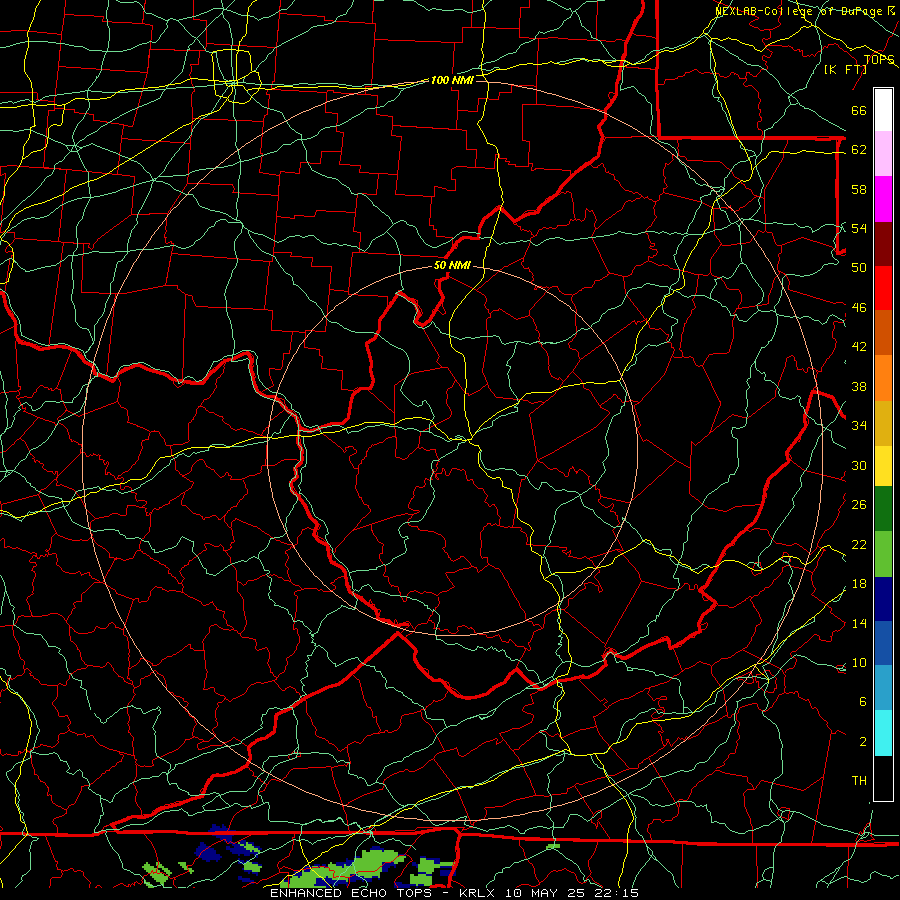Click the Enhanced Echo Tops KRLX caption

click(x=454, y=893)
